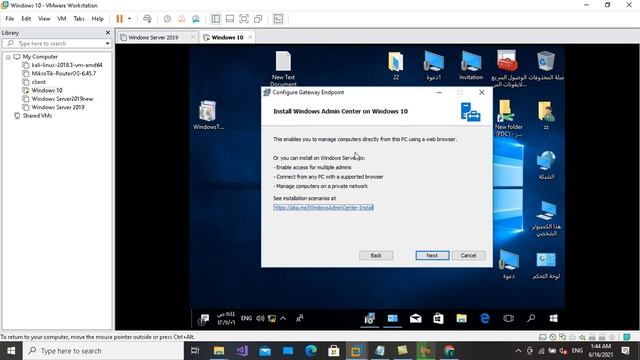This screenshot has height=360, width=640.
Task: Click the console view toolbar icon
Action: click(x=278, y=19)
